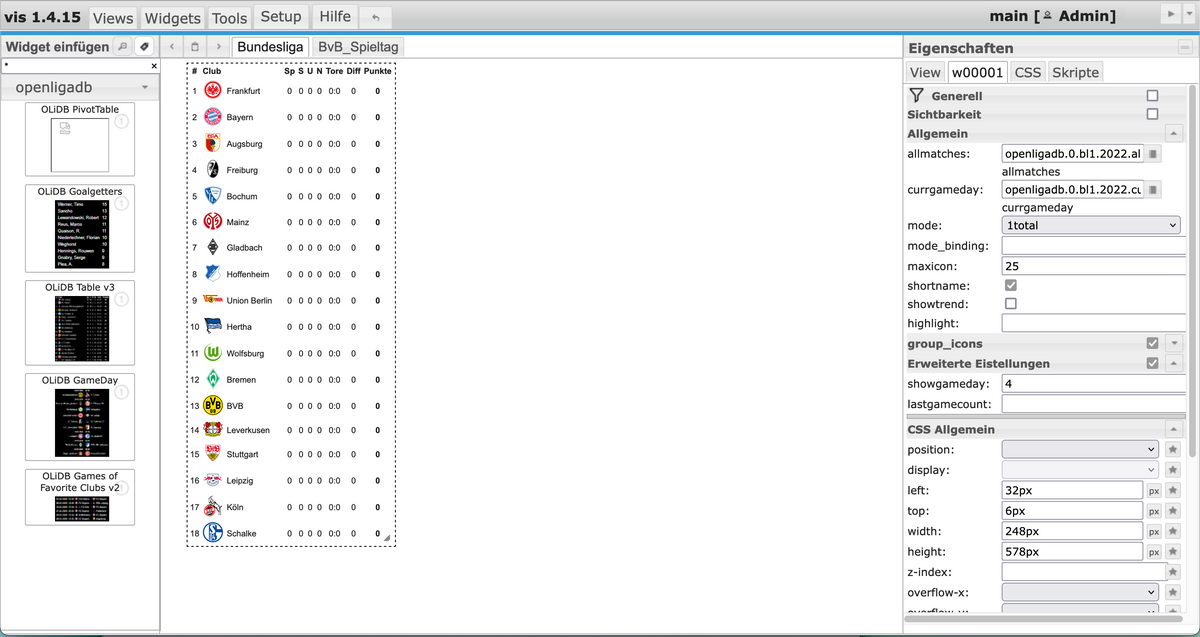Open object ID picker for allmatches
The height and width of the screenshot is (637, 1200).
(1152, 154)
